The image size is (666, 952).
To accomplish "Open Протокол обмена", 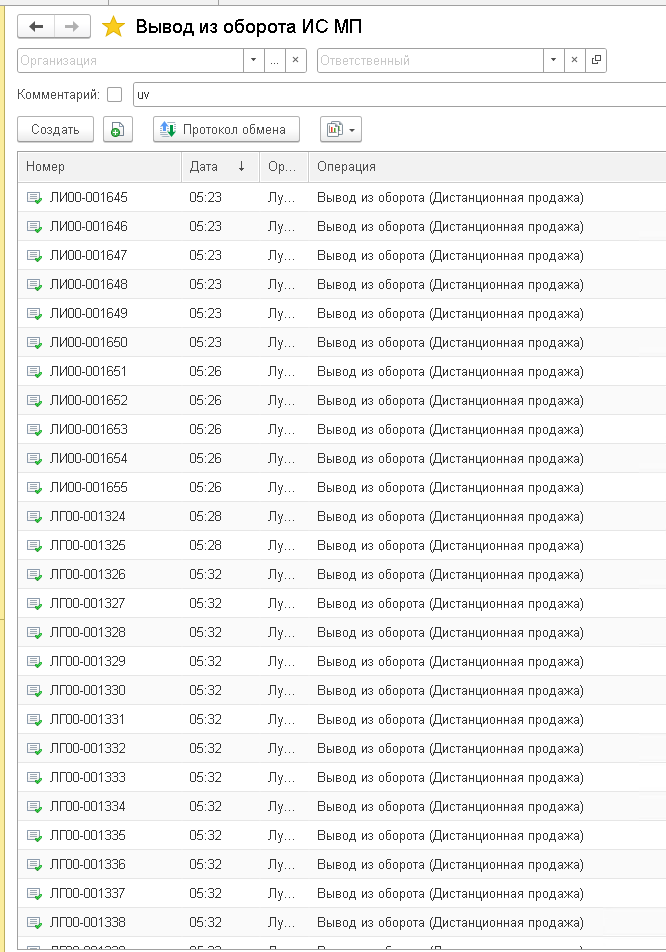I will click(226, 129).
